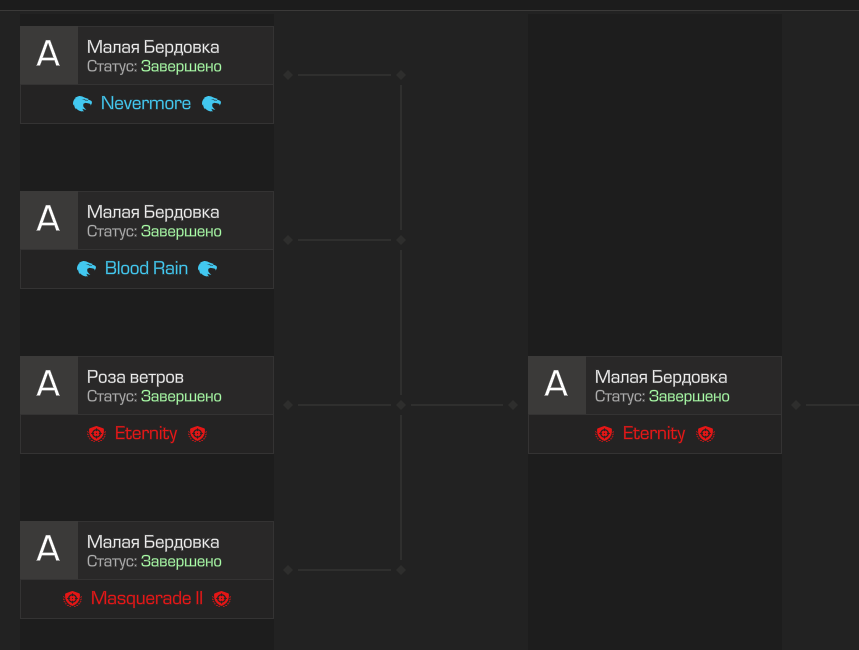This screenshot has width=859, height=650.
Task: Click the "A" badge in the Blood Rain match card
Action: point(48,220)
